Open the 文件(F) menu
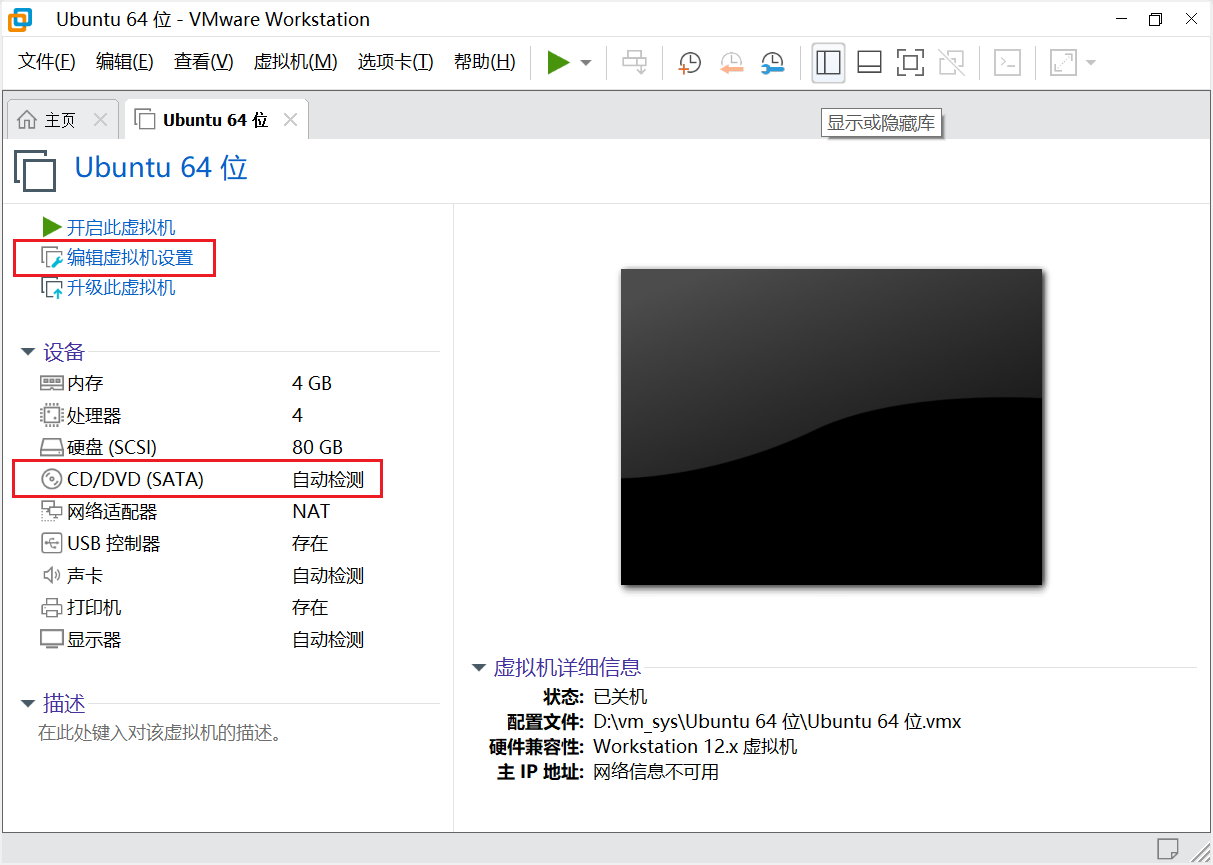1213x865 pixels. coord(47,62)
